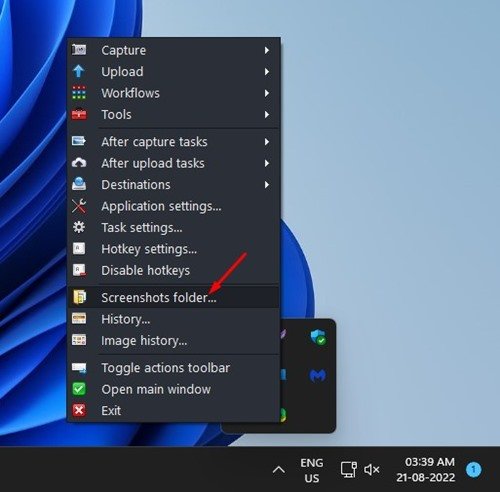Toggle actions toolbar from menu

pyautogui.click(x=173, y=368)
